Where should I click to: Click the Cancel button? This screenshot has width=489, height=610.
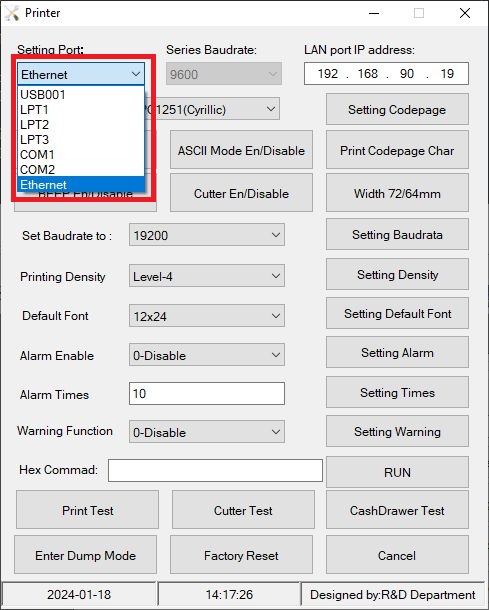pyautogui.click(x=397, y=555)
